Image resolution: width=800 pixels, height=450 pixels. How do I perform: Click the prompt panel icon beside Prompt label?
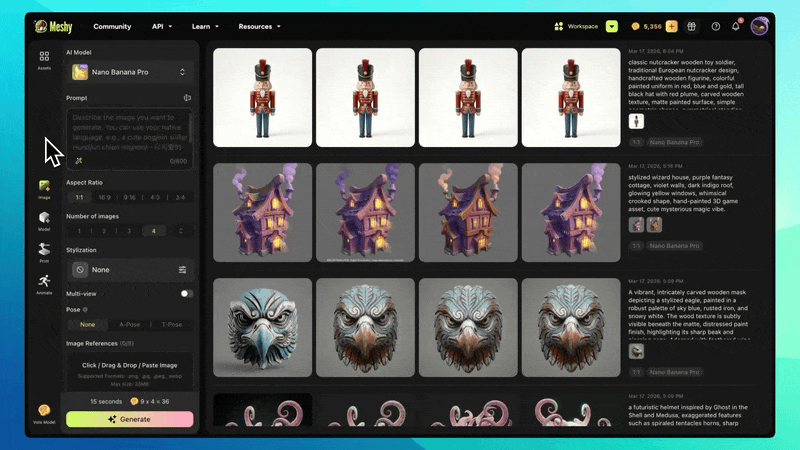click(x=187, y=98)
